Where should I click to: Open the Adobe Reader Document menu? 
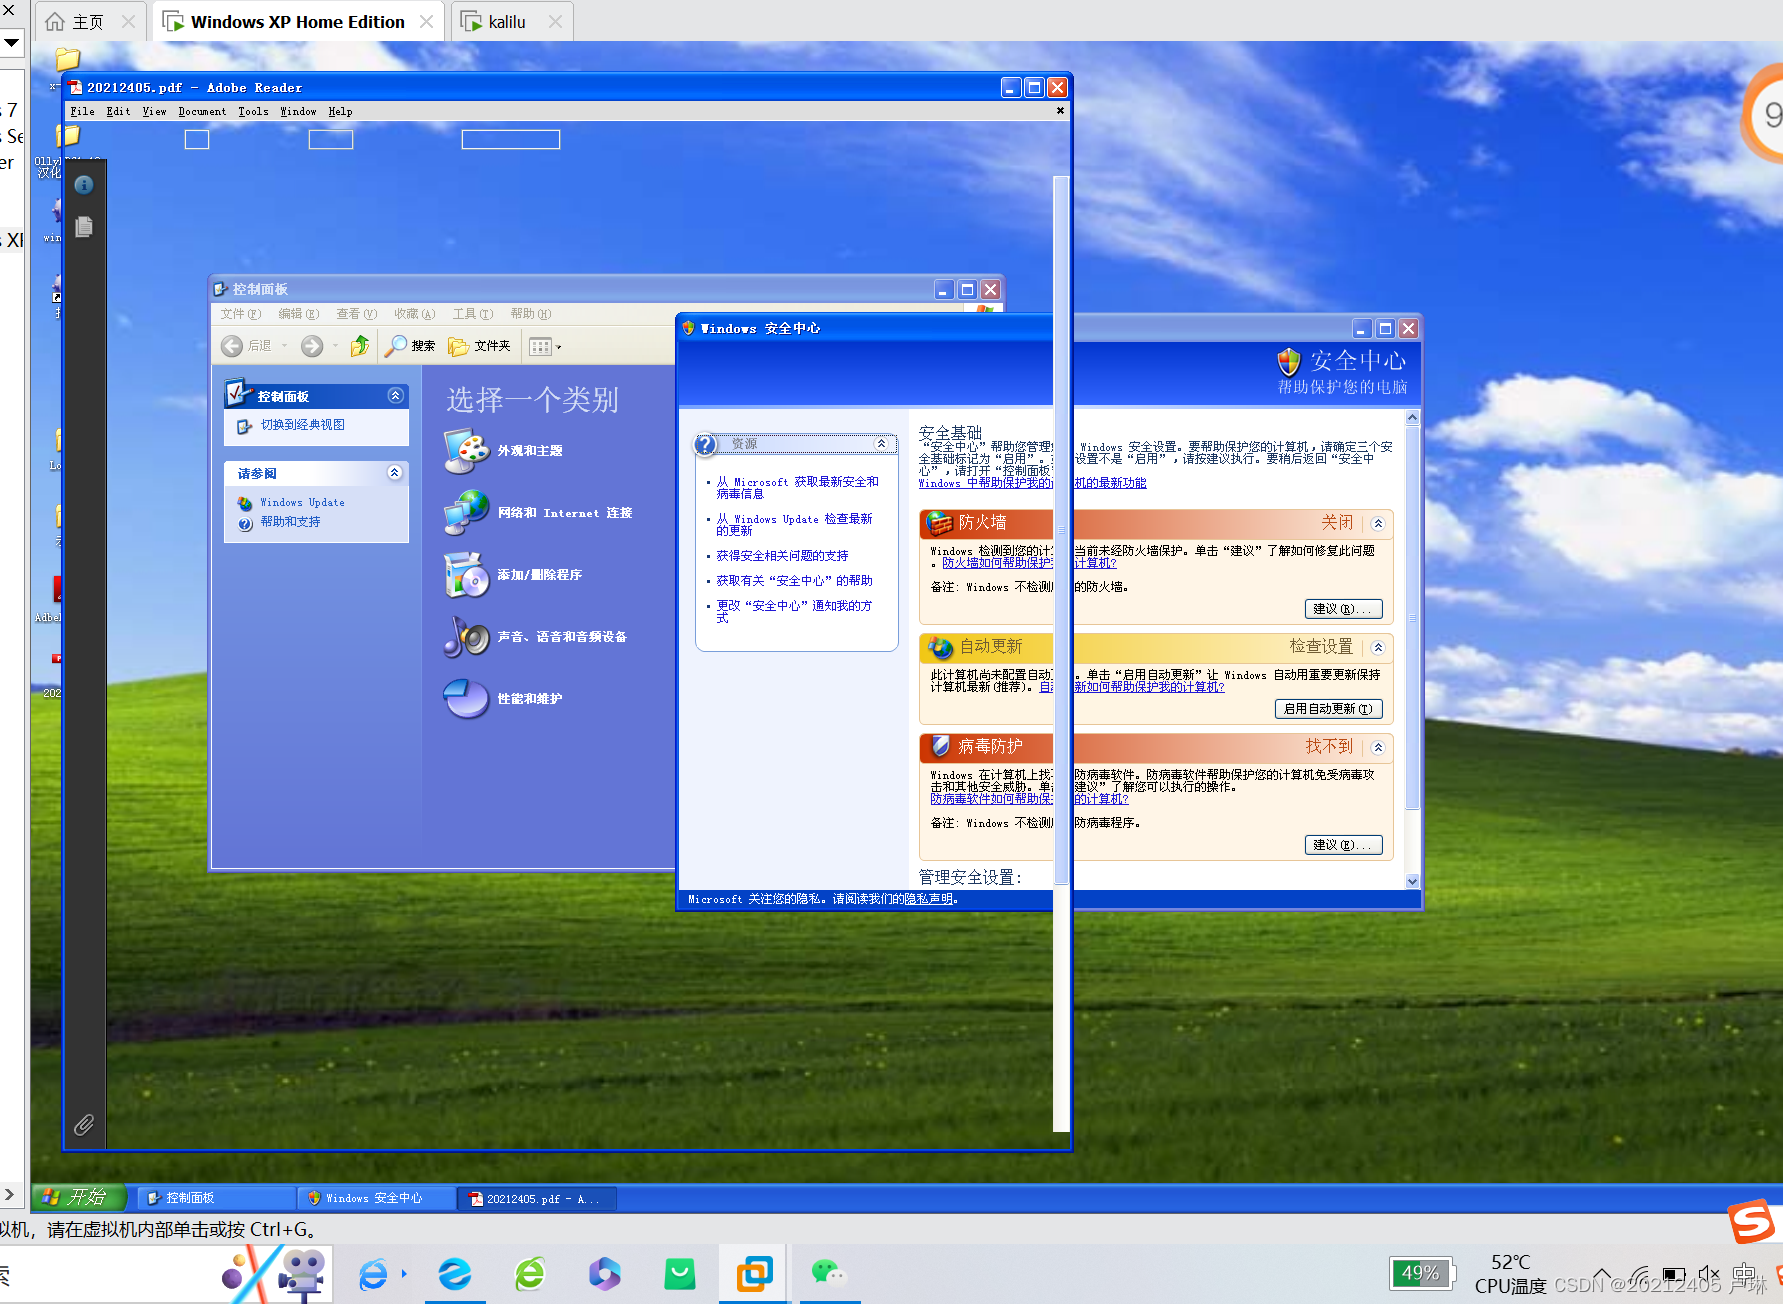pyautogui.click(x=202, y=112)
